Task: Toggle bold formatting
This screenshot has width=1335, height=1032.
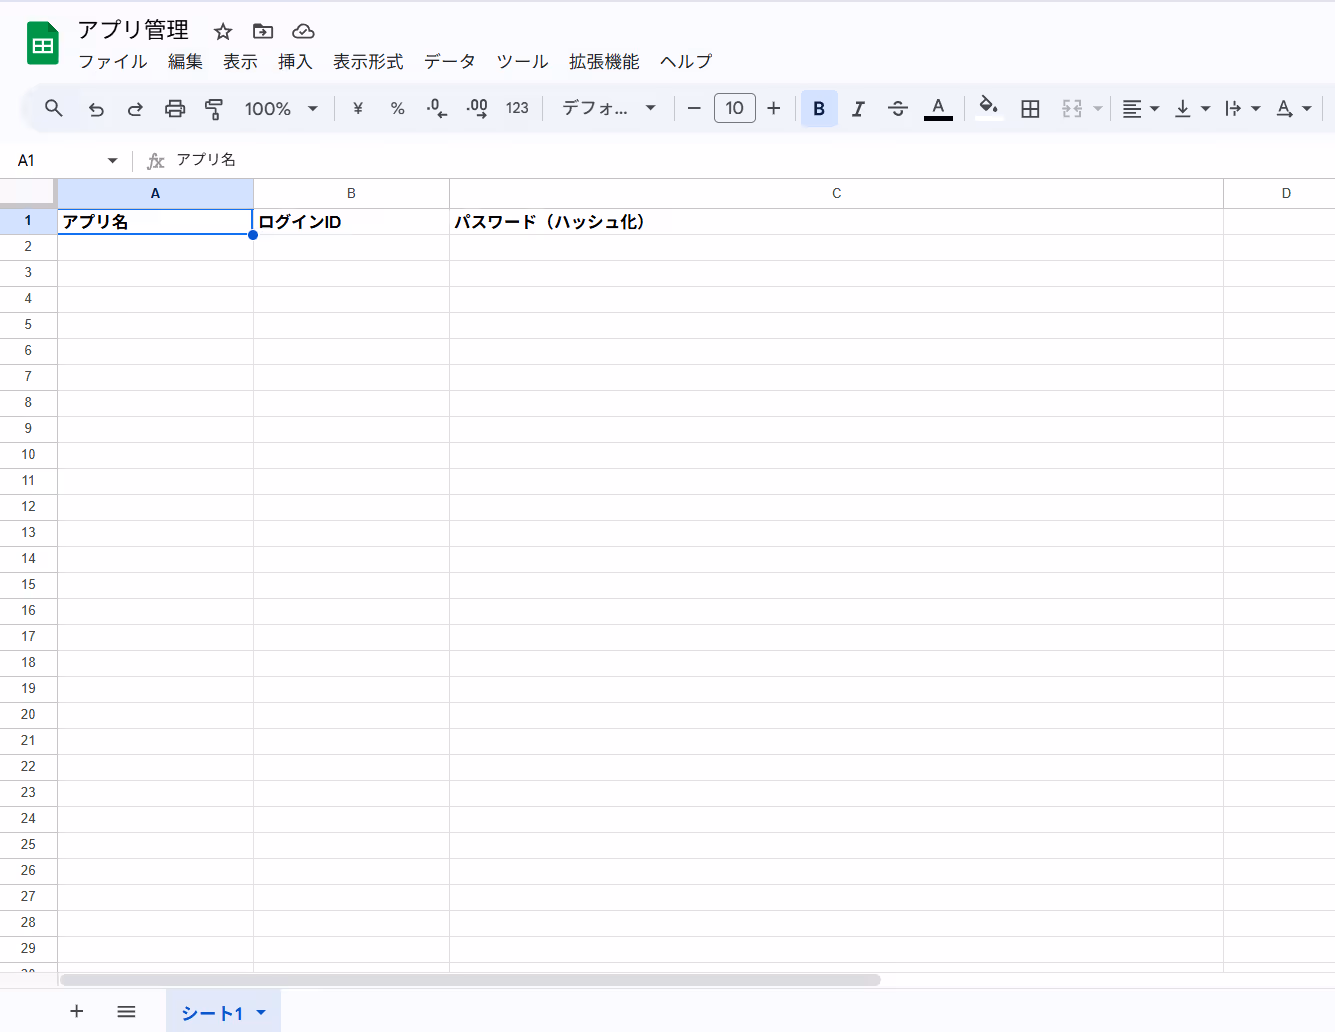Action: (819, 108)
